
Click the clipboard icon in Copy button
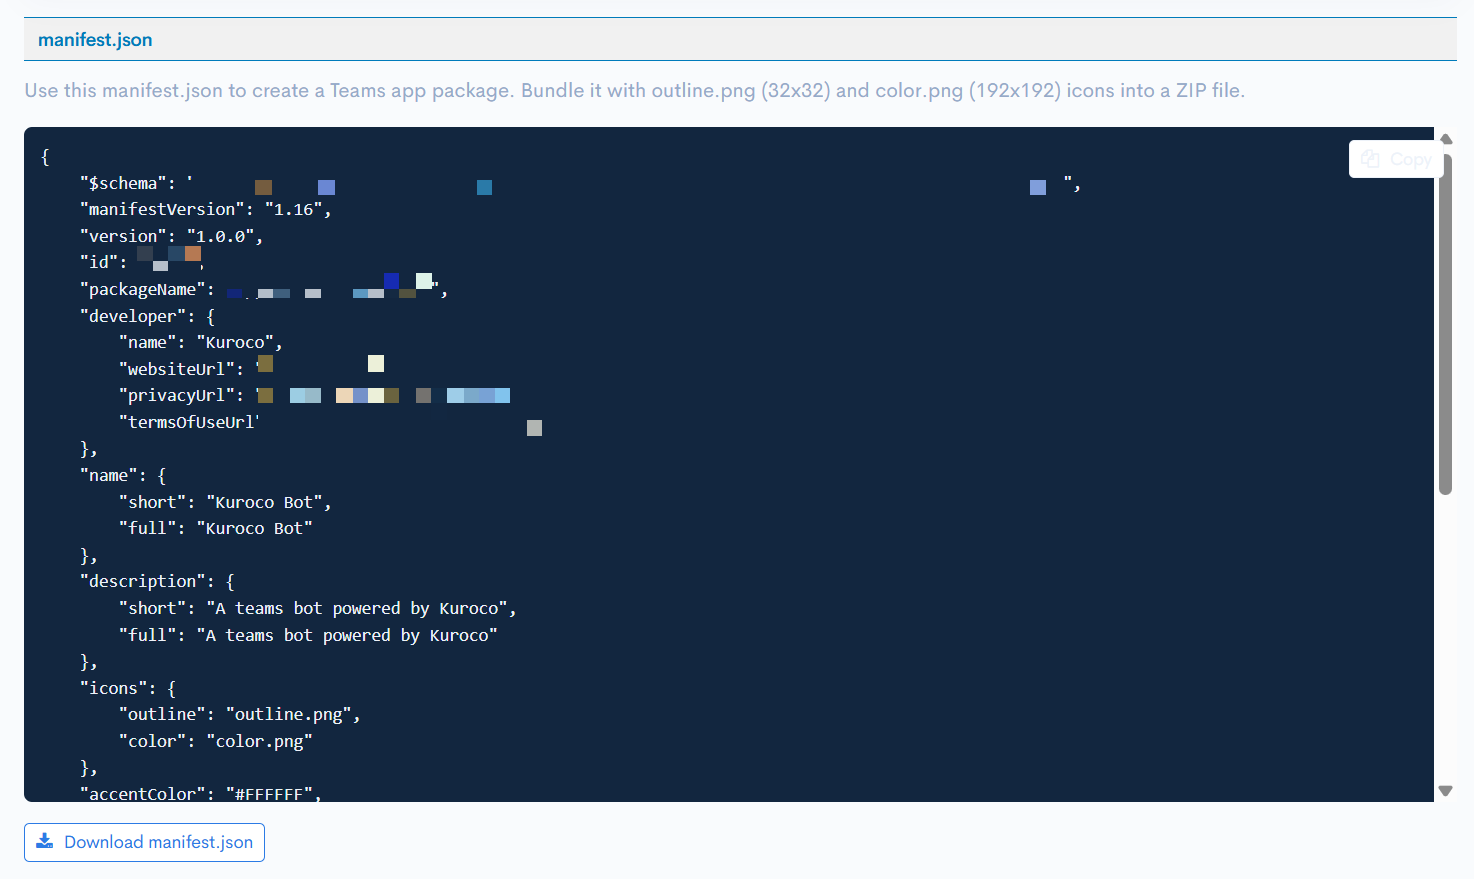[1370, 159]
